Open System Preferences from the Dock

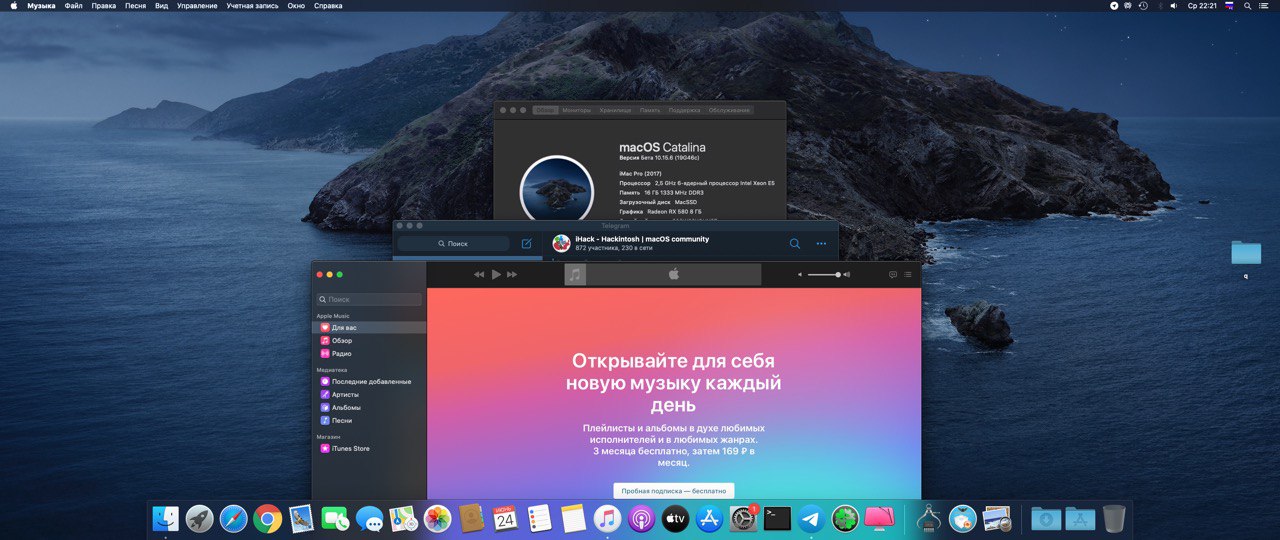743,518
